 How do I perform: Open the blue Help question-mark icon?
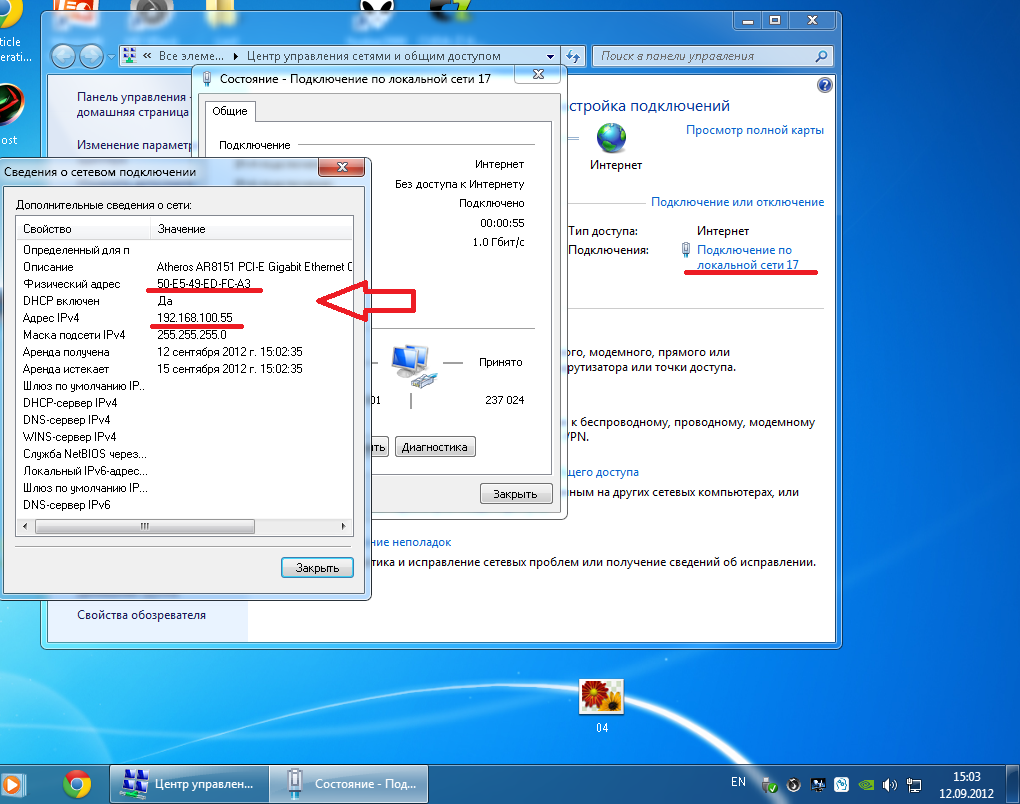(x=825, y=85)
